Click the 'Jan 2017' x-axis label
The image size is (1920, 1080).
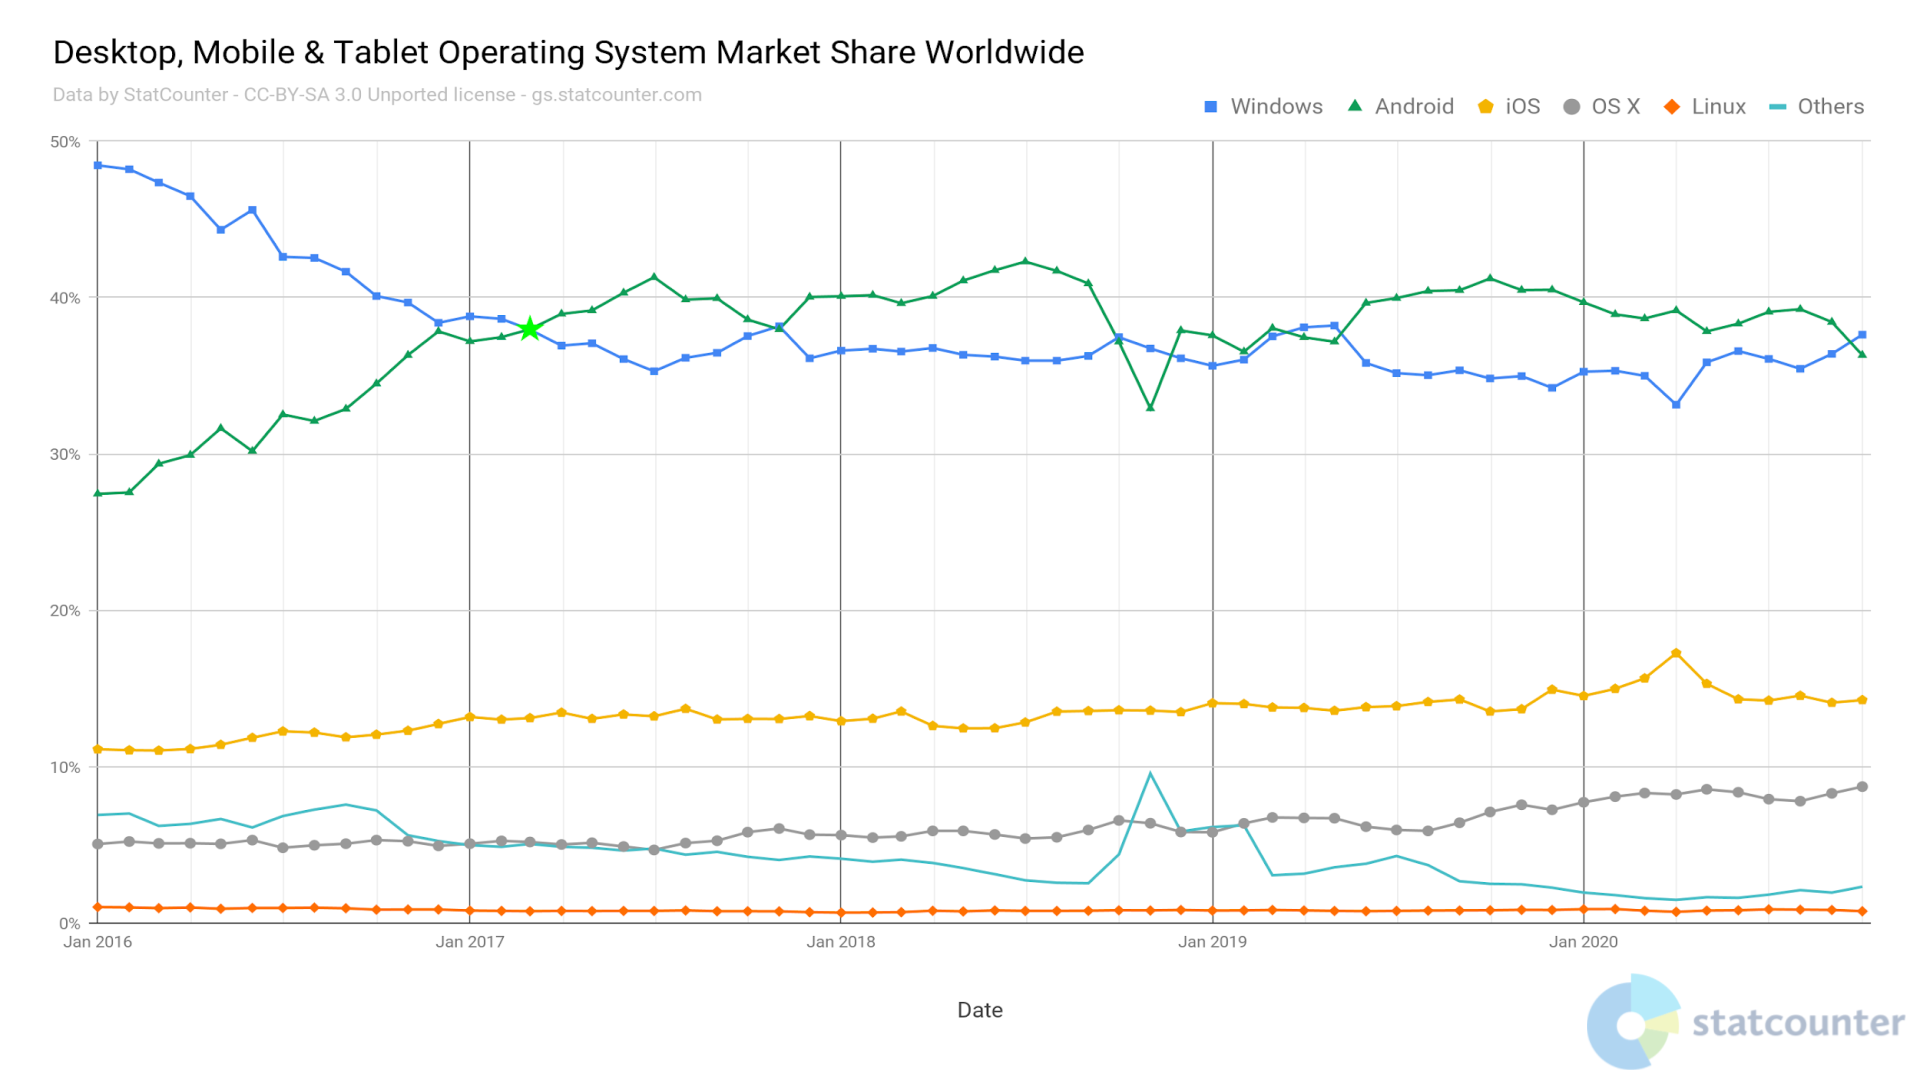470,942
